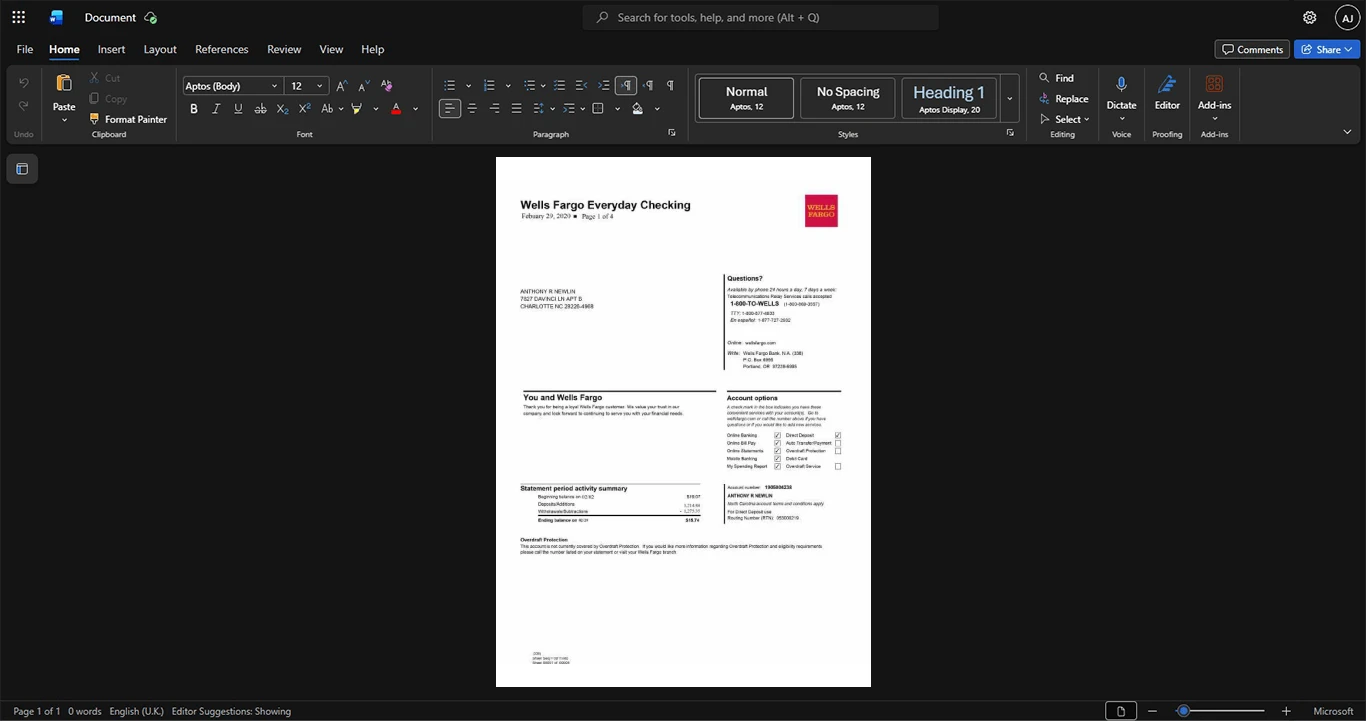Switch to focus view in status bar
1366x721 pixels.
point(1120,711)
